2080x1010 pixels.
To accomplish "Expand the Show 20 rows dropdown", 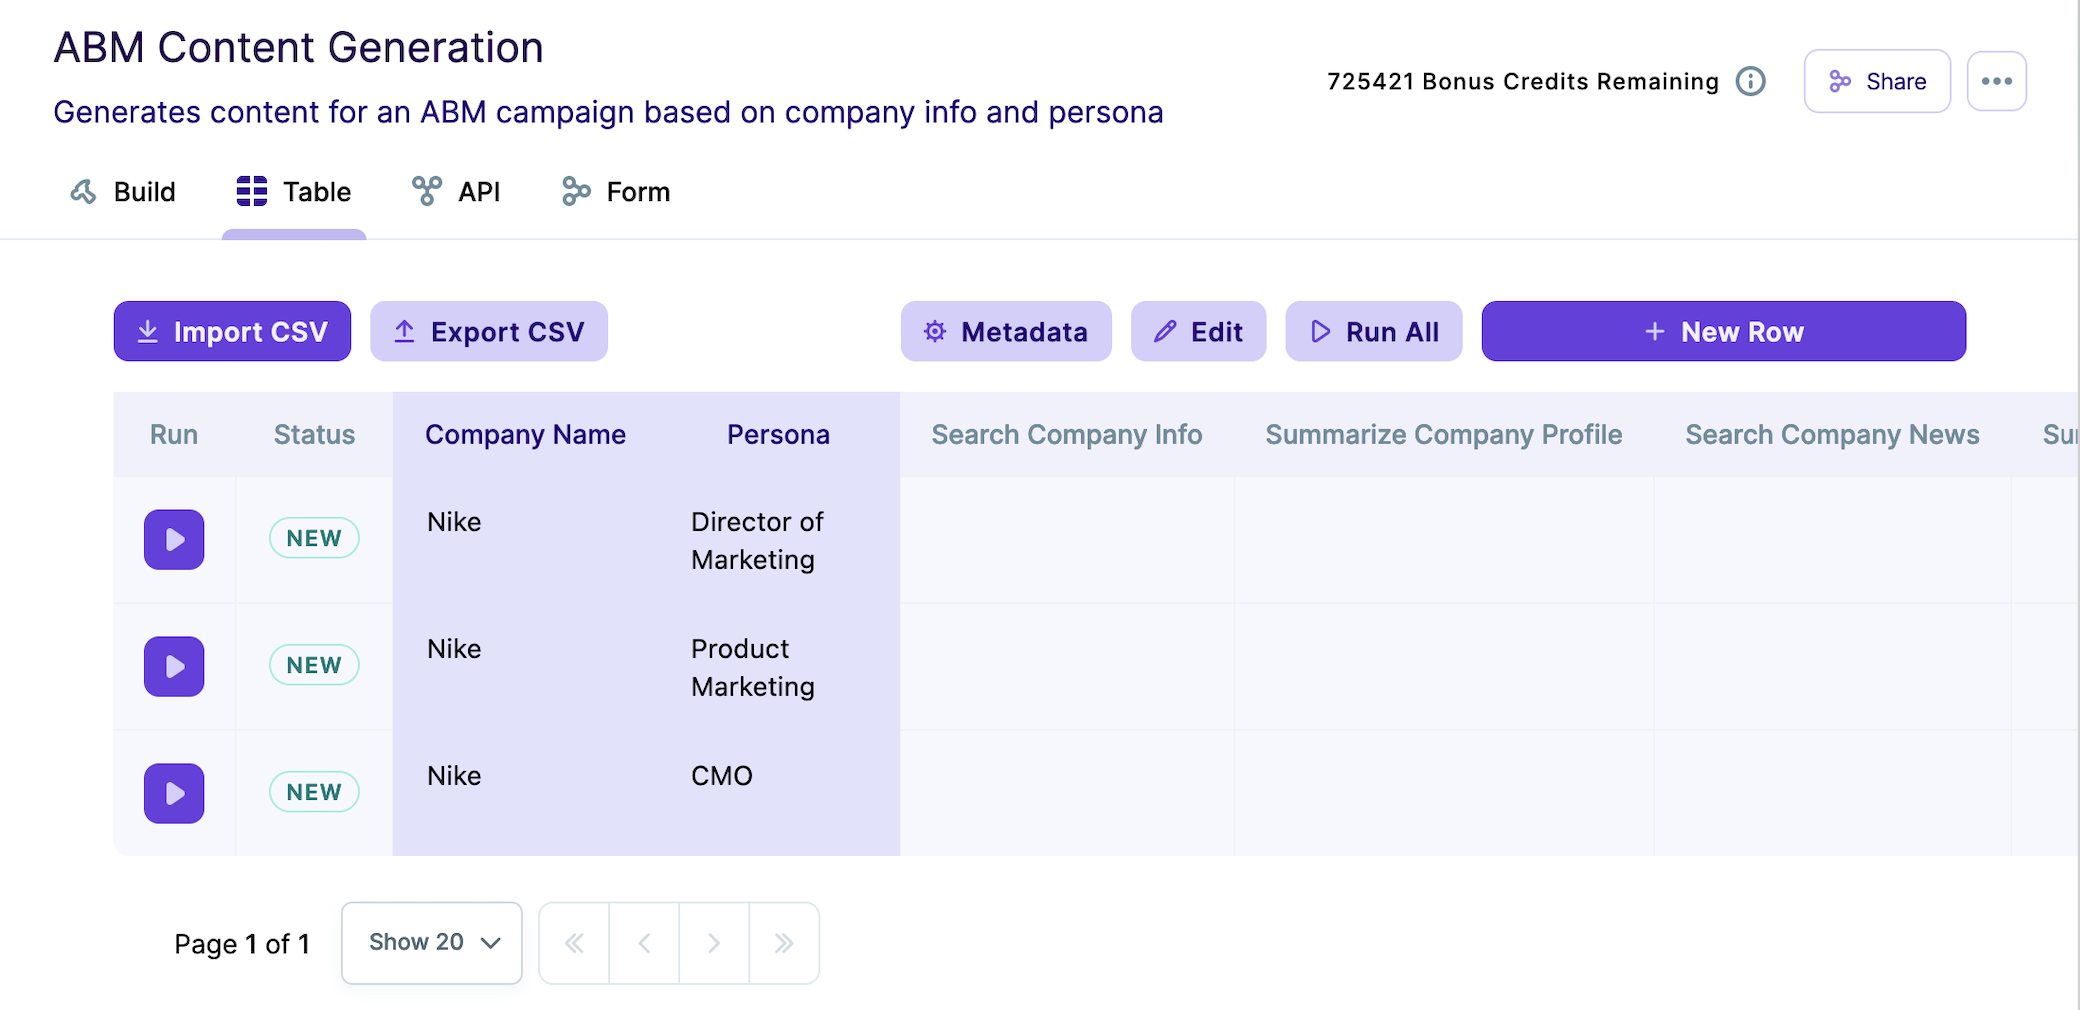I will coord(432,943).
